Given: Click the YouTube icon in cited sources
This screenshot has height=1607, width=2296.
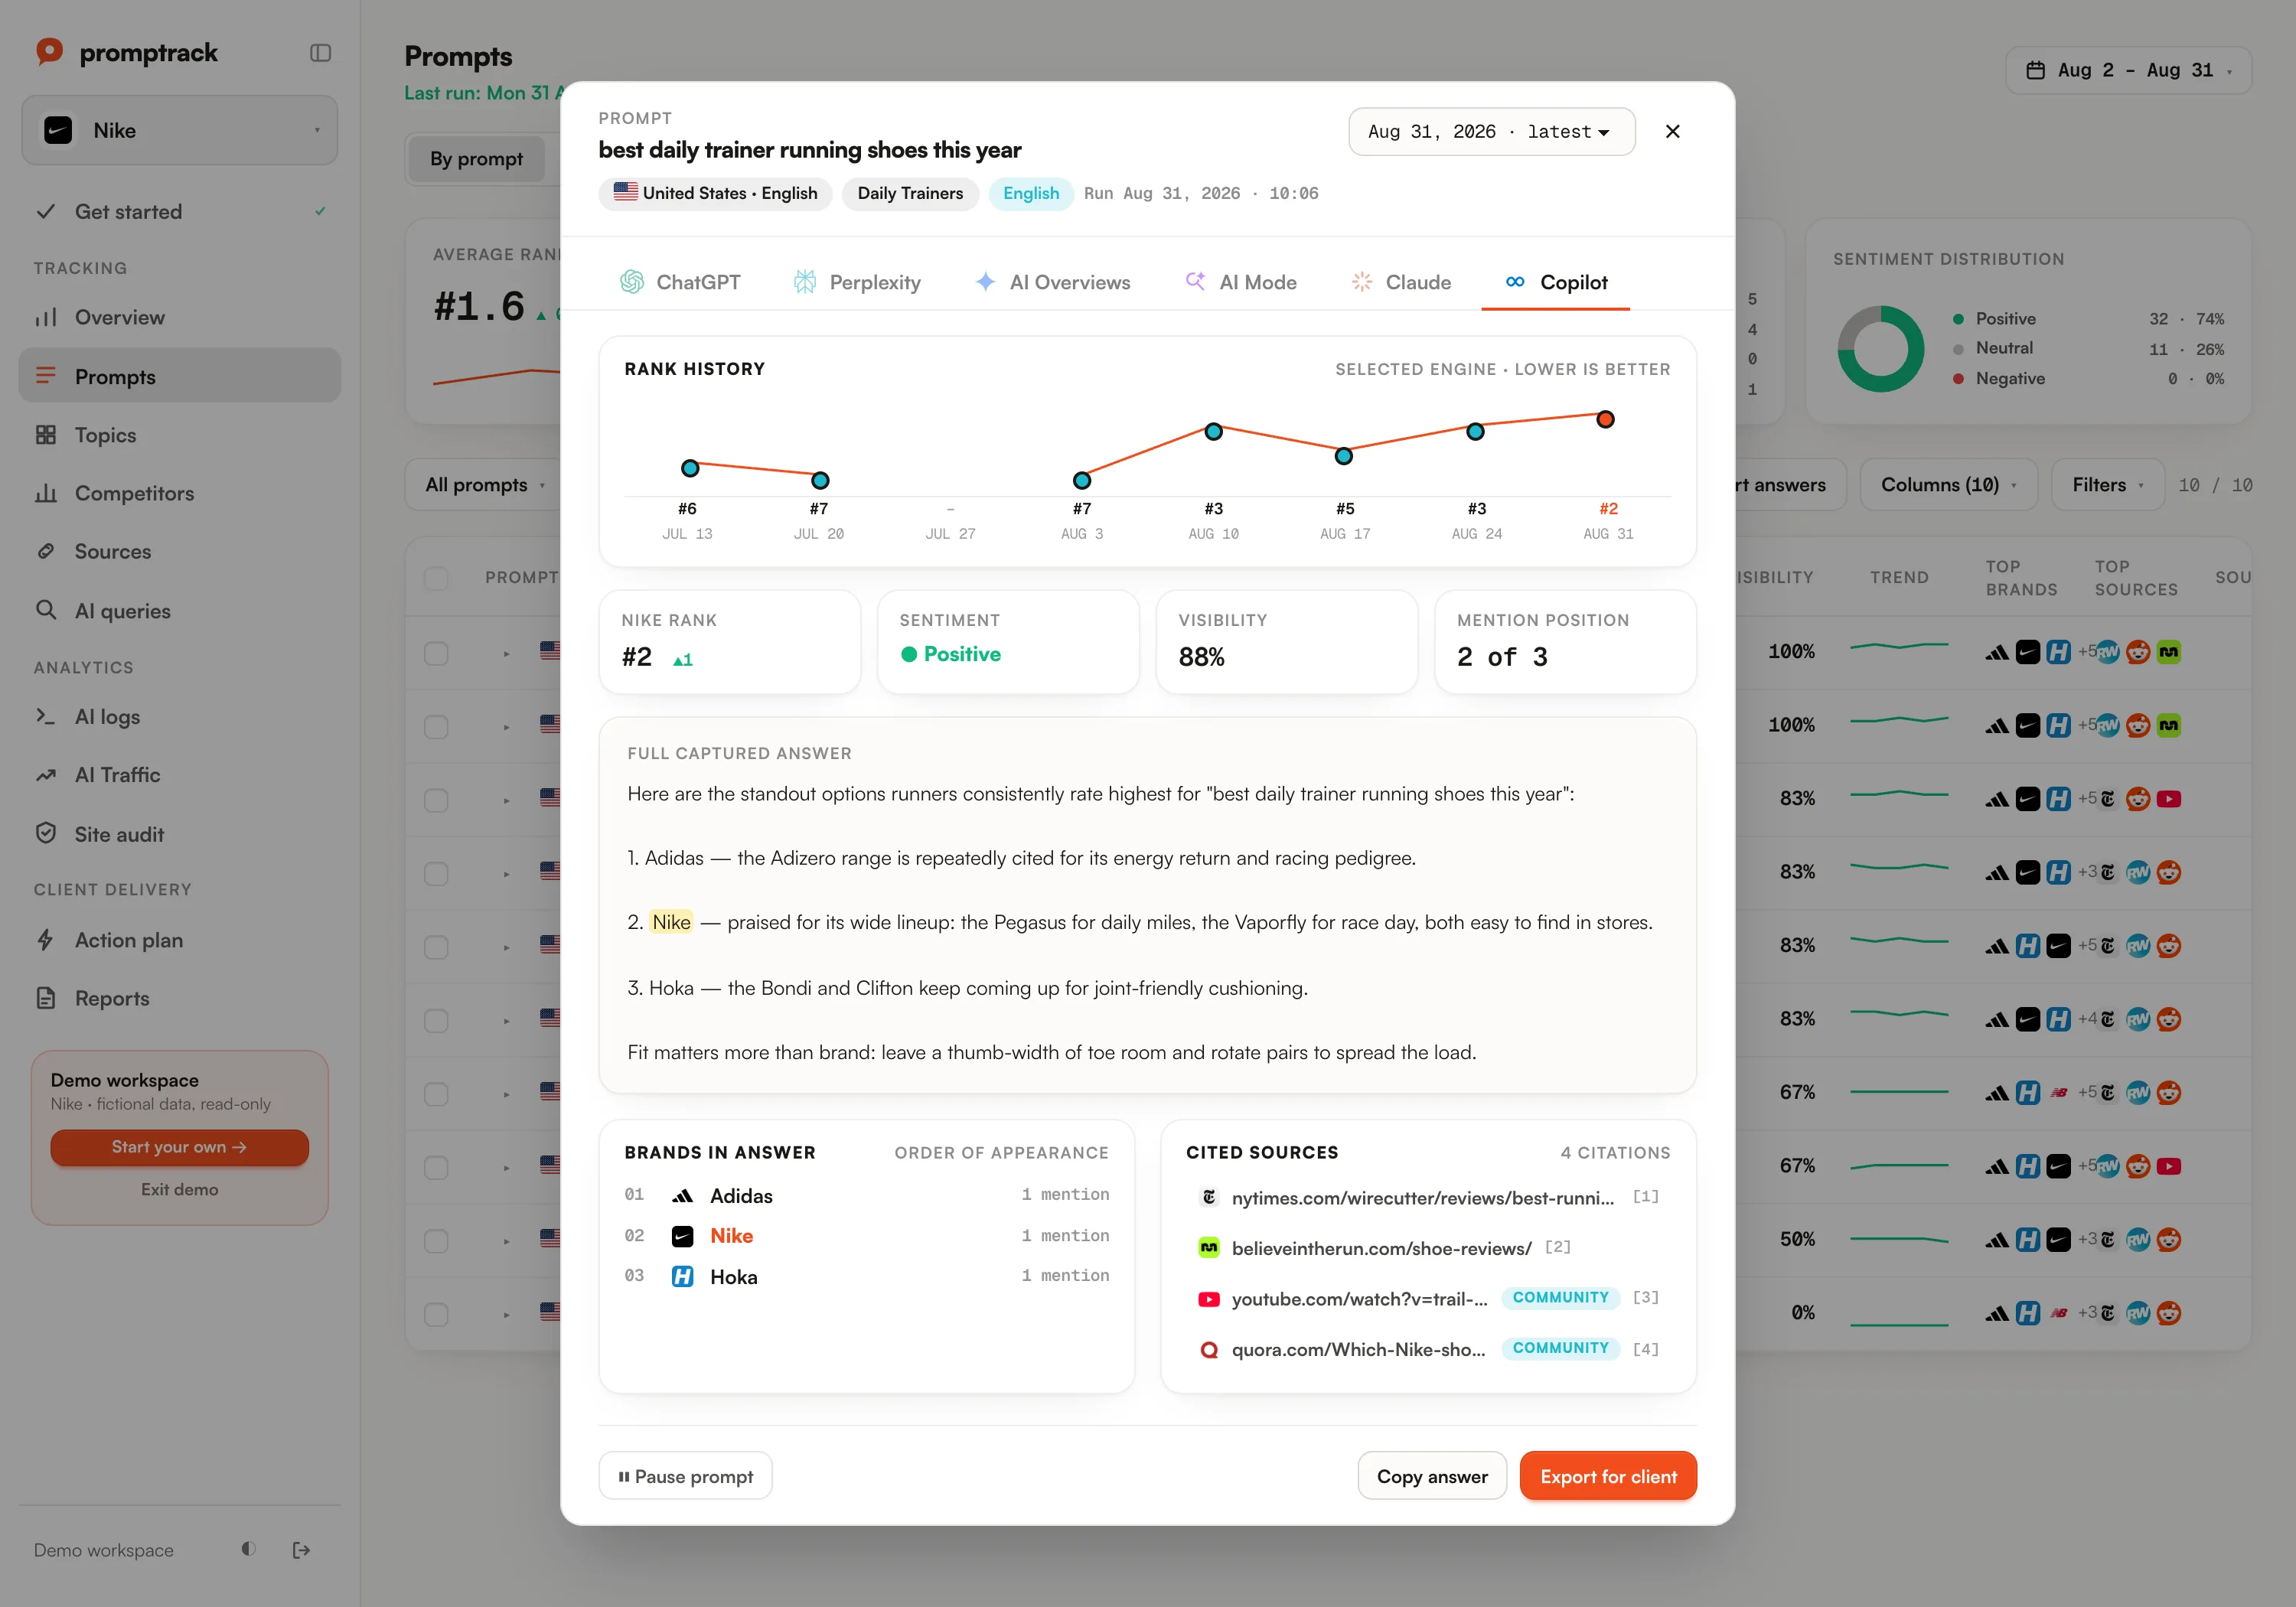Looking at the screenshot, I should 1209,1299.
